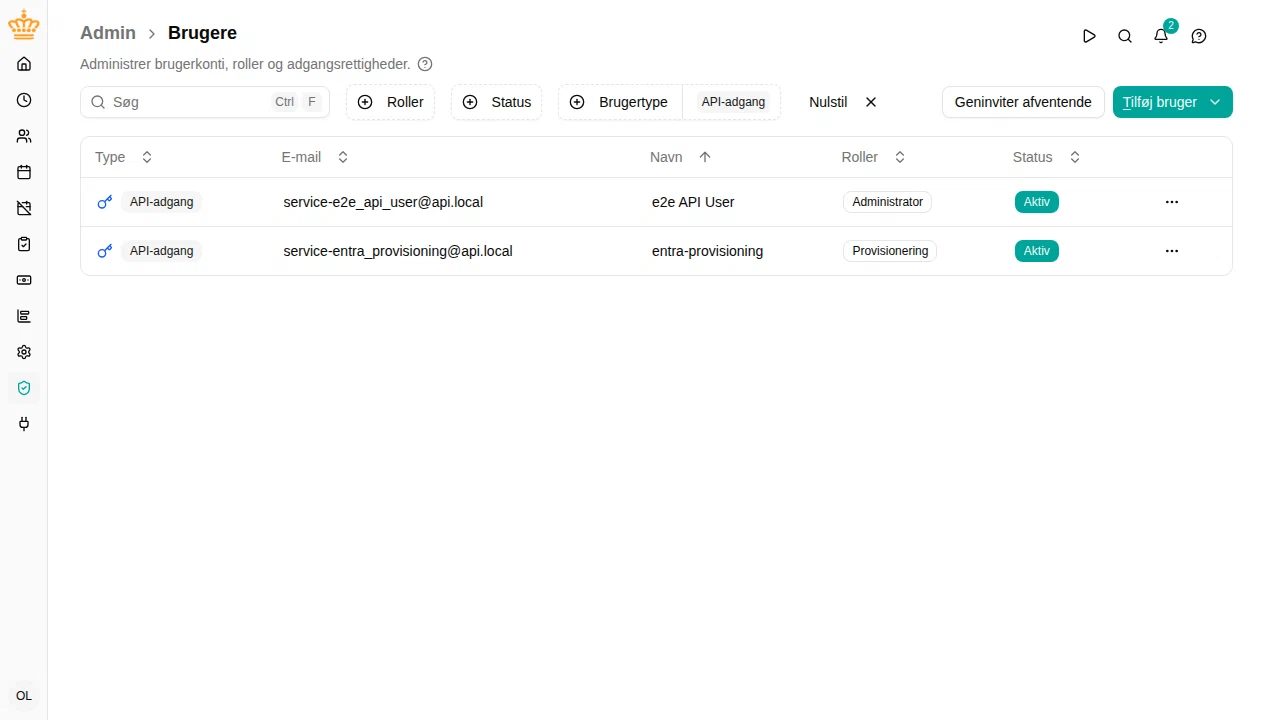Click Nulstil to reset filters

pyautogui.click(x=843, y=102)
